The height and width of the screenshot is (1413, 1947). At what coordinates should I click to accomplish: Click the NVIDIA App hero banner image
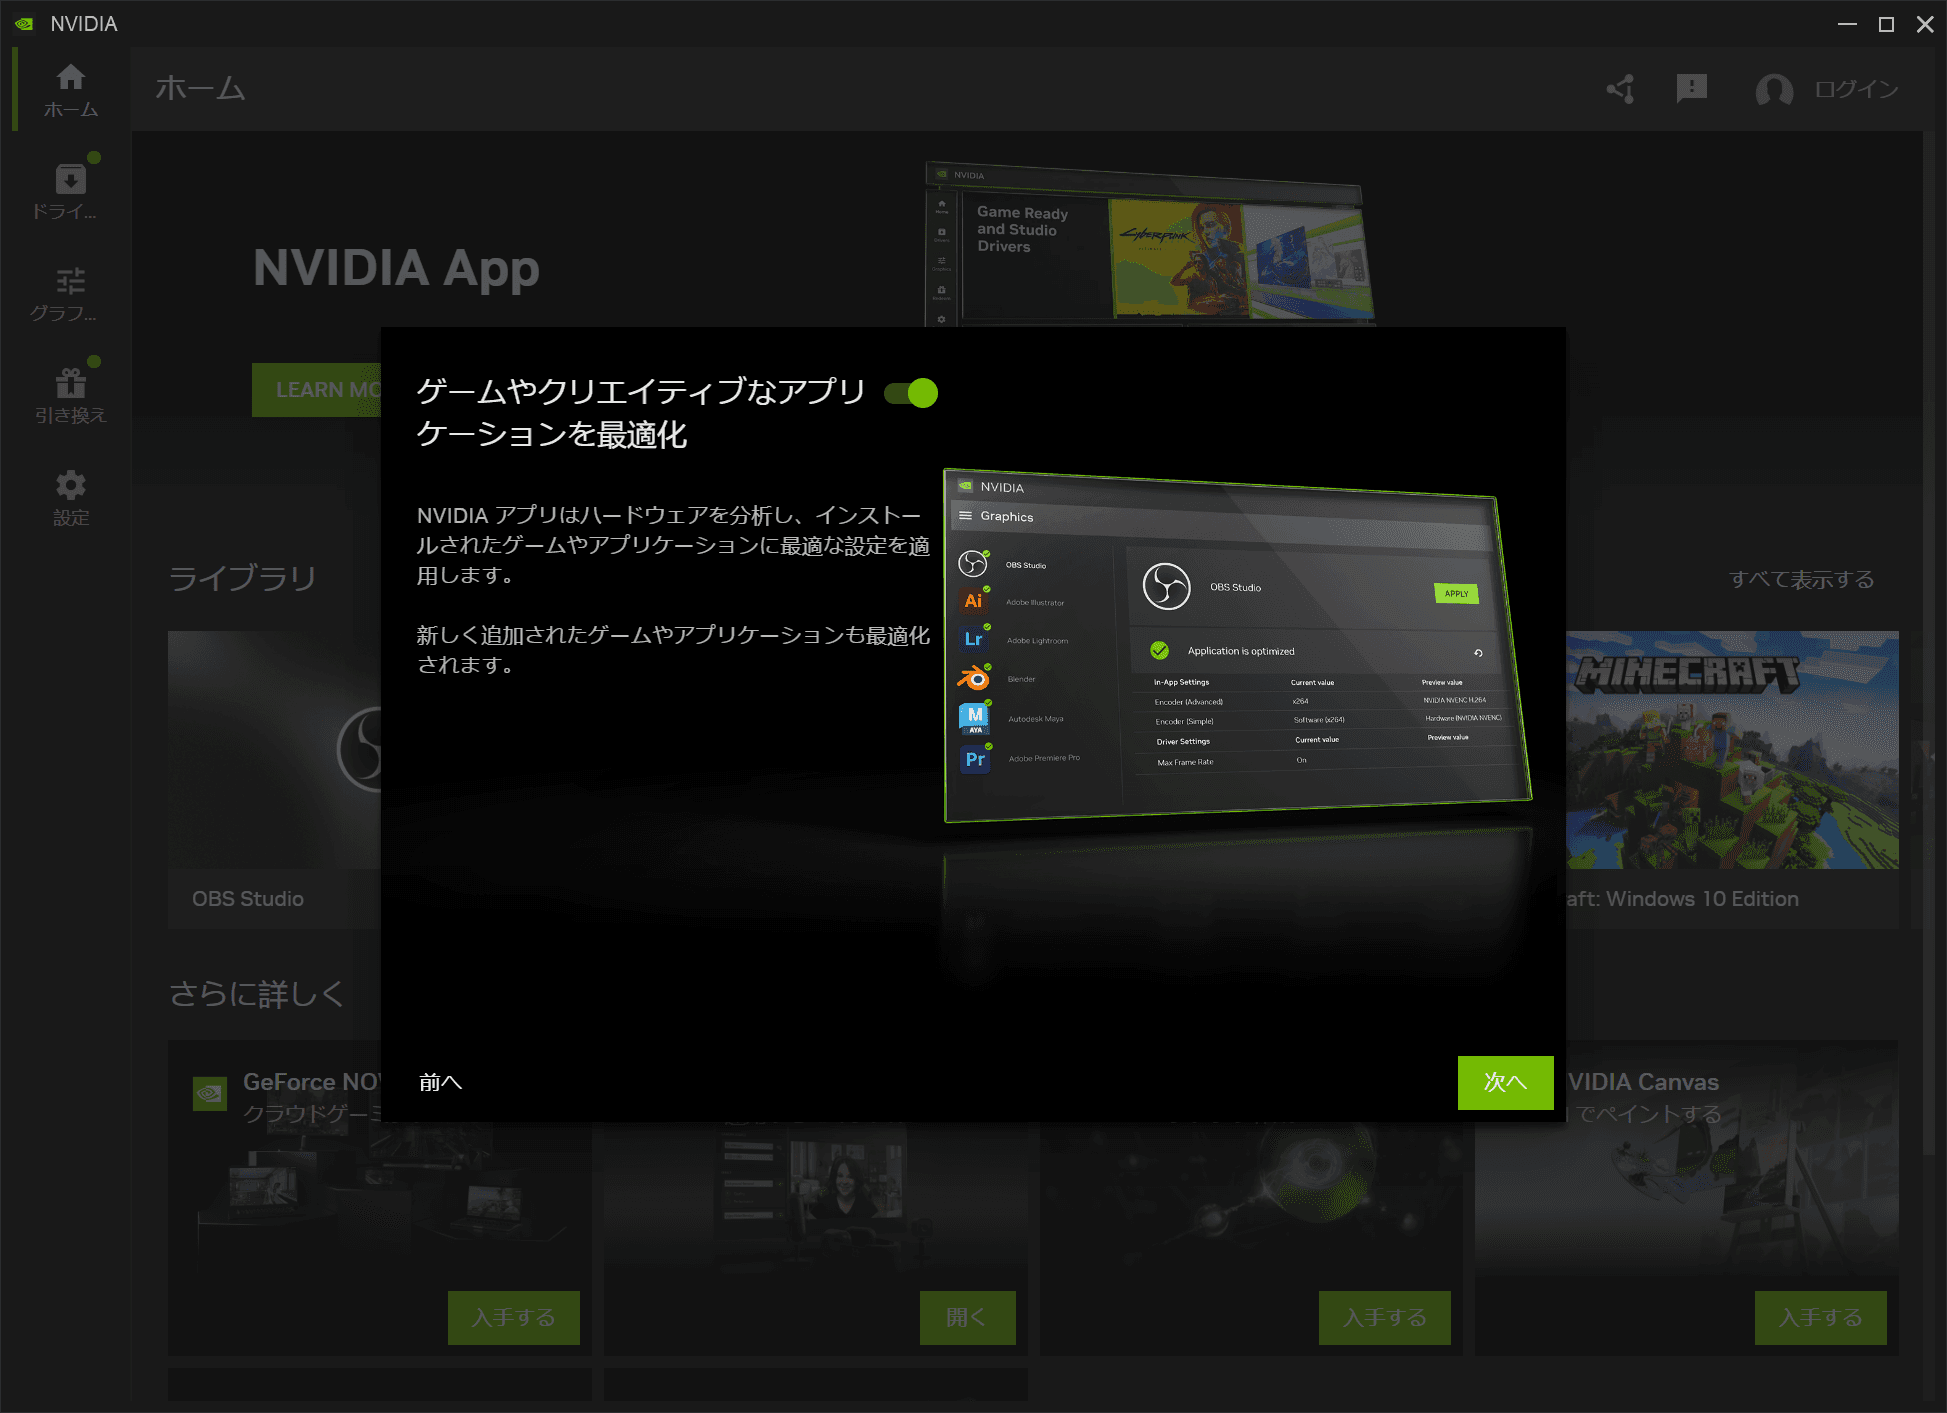1150,245
